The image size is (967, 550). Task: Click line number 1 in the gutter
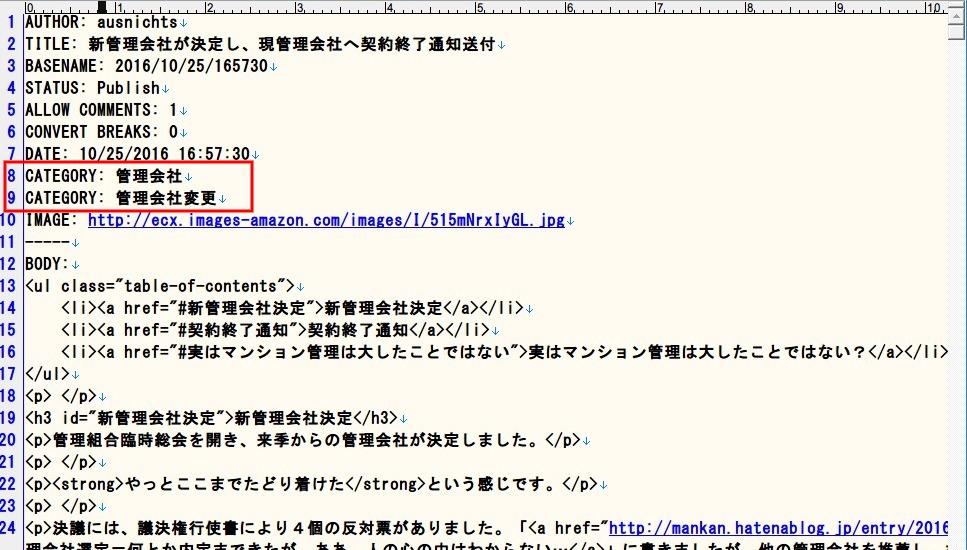12,22
